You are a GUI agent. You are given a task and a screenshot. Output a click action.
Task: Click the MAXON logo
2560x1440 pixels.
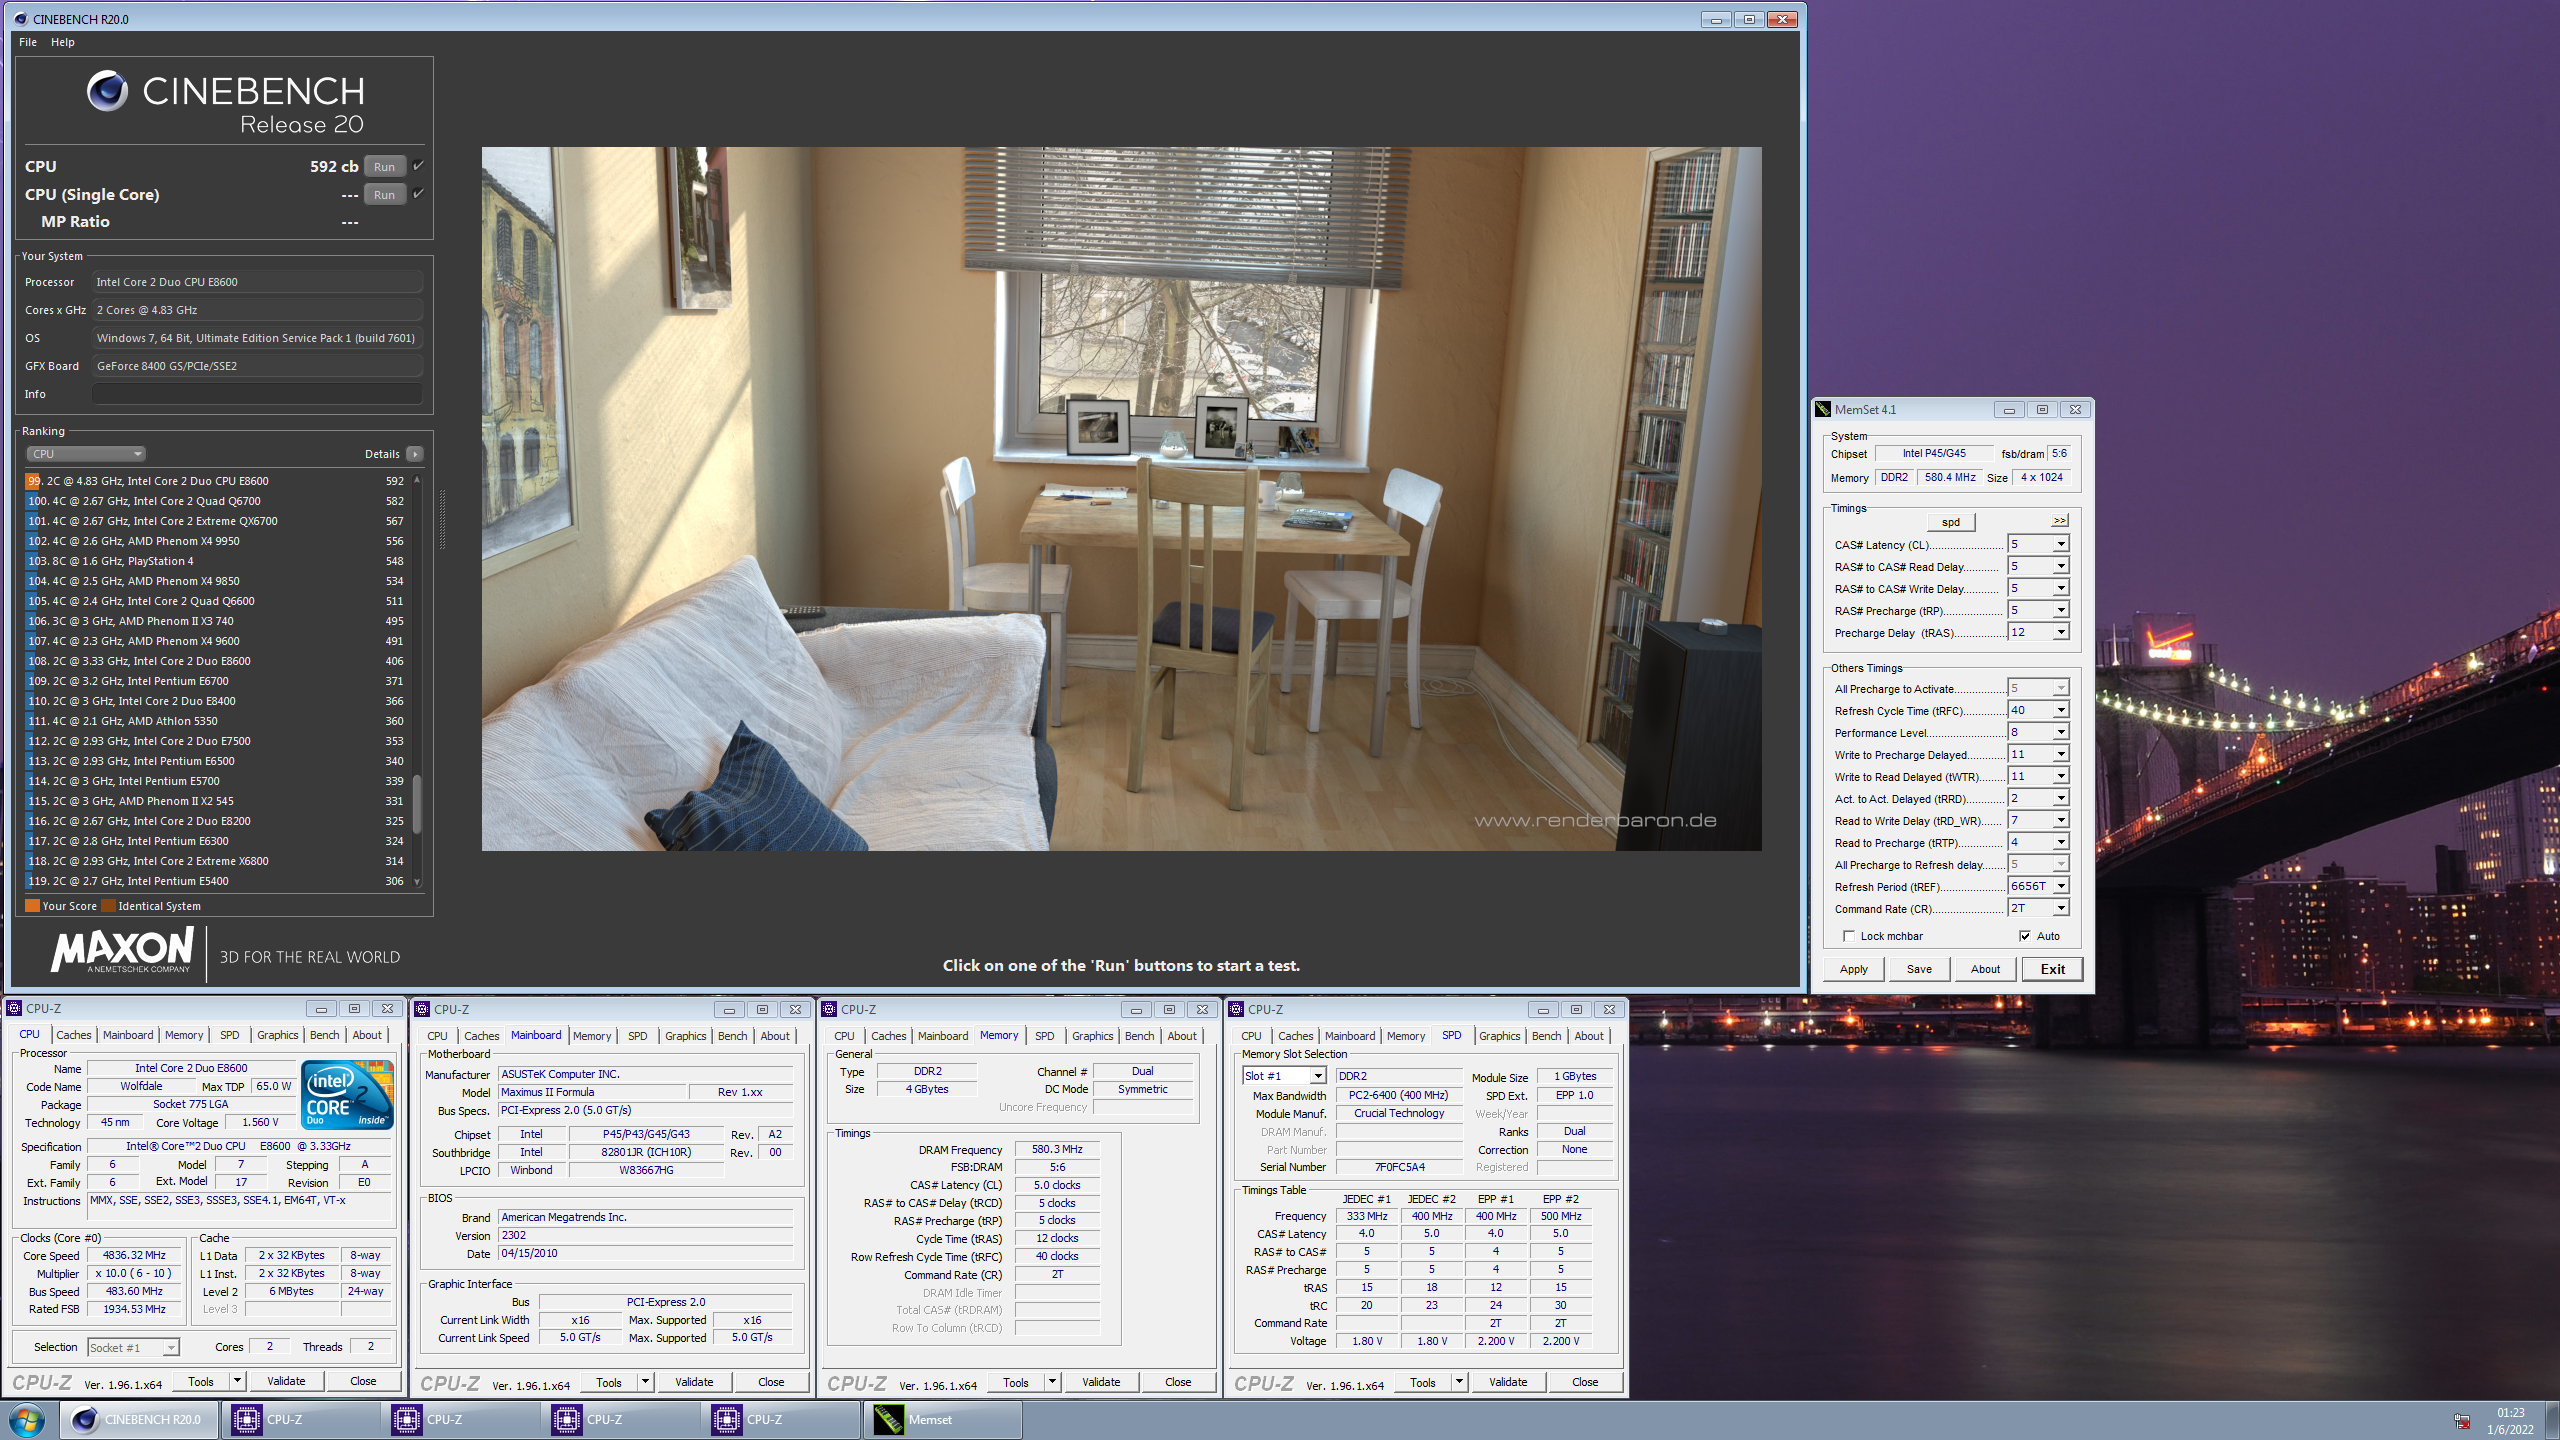click(x=122, y=950)
